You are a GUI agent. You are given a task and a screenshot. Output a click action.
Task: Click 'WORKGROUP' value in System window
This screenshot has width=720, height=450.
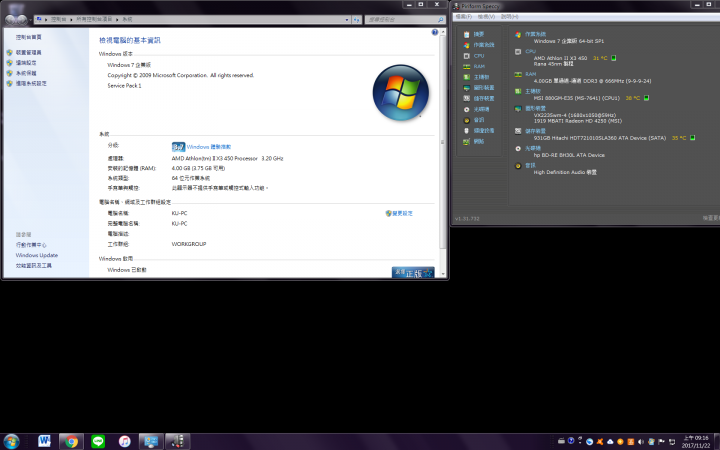(x=189, y=244)
